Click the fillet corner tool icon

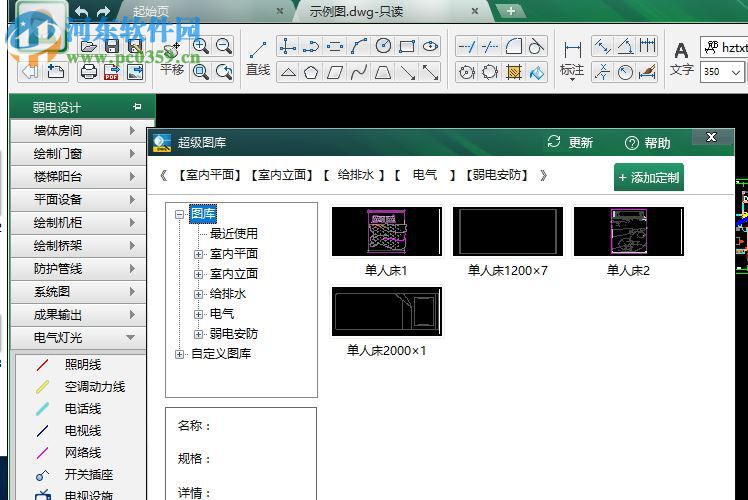point(514,46)
